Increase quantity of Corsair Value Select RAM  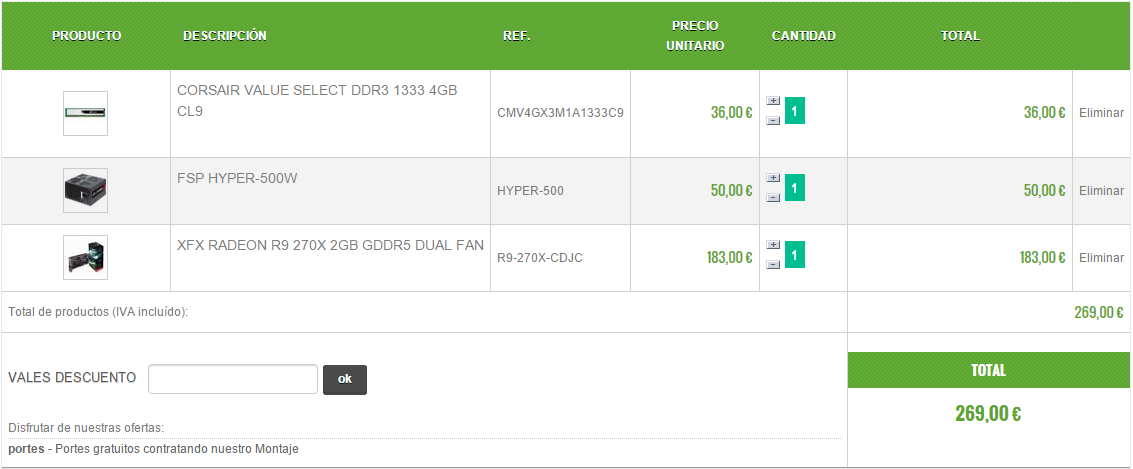tap(773, 100)
